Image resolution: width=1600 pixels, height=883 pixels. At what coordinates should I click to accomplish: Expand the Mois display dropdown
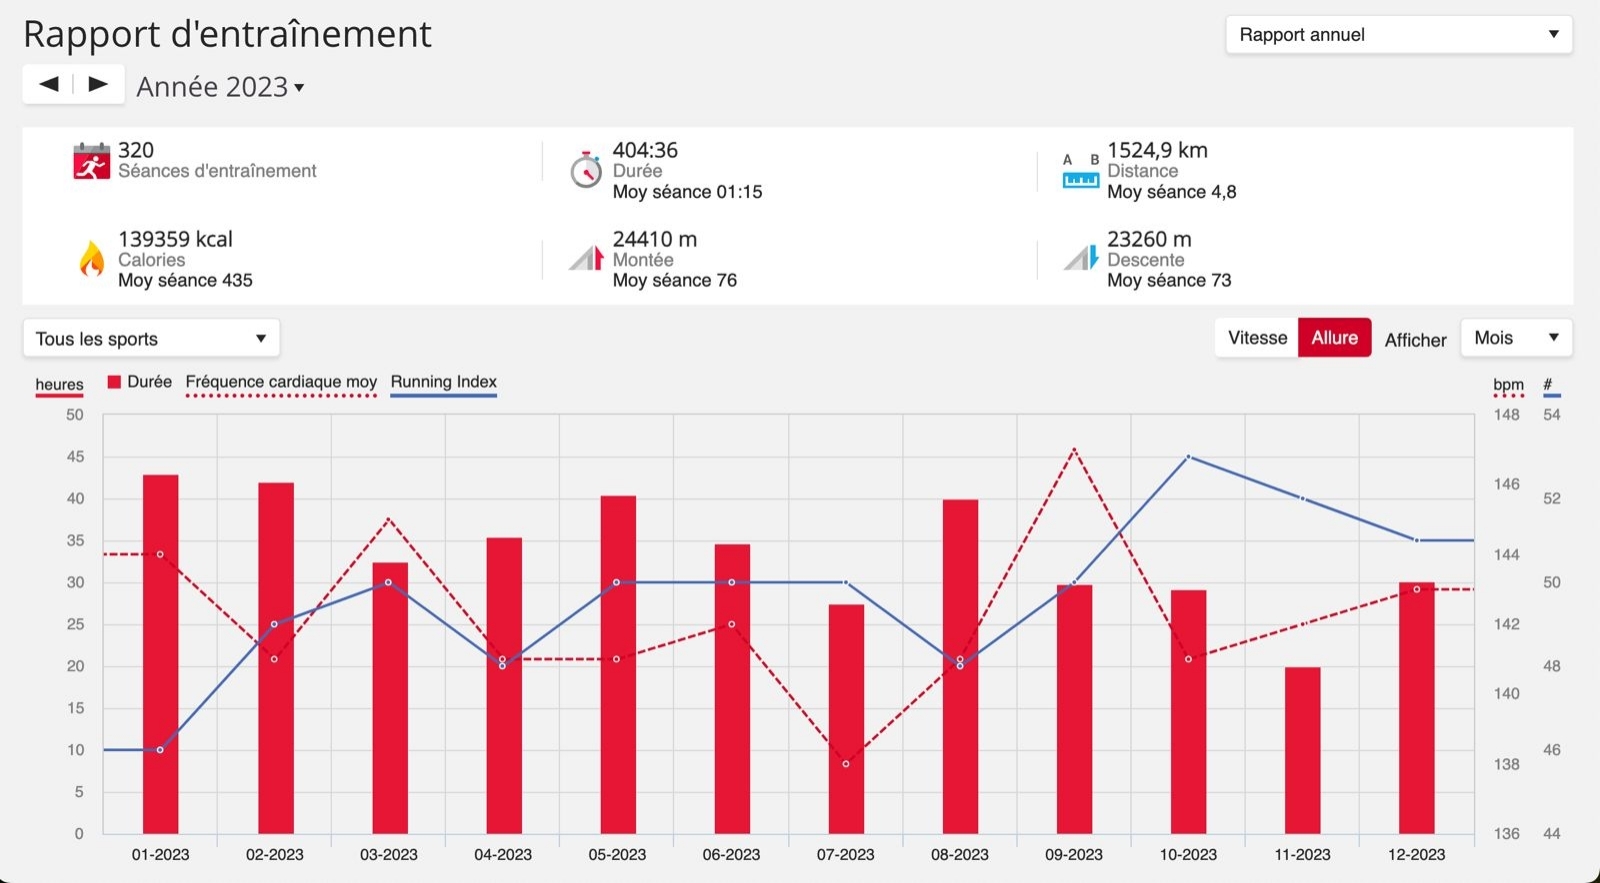click(1515, 338)
